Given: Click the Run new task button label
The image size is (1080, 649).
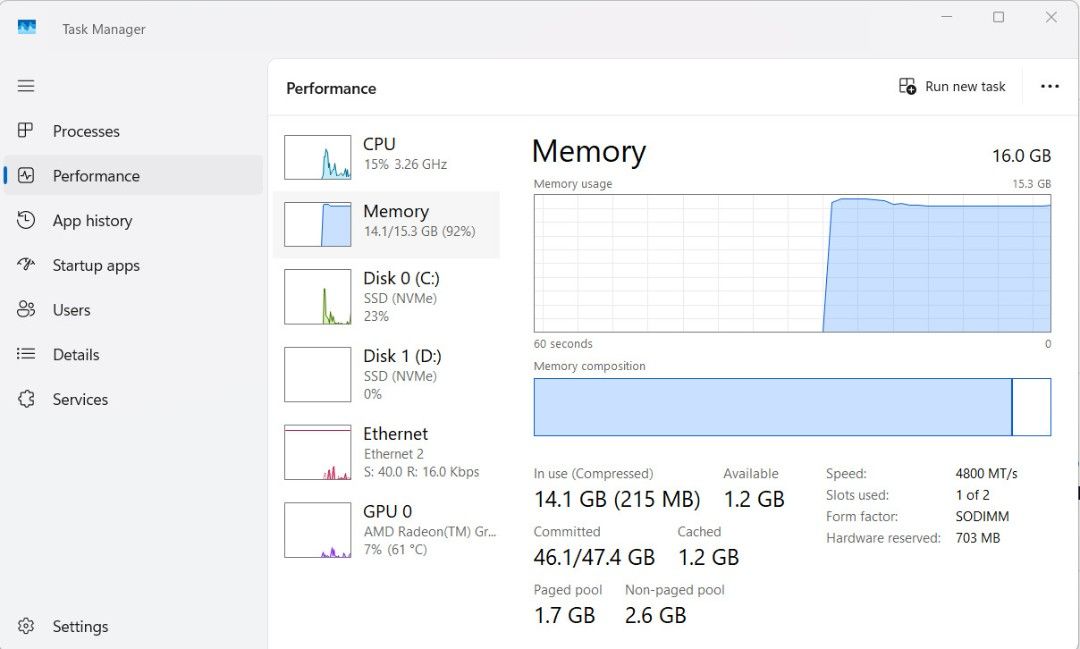Looking at the screenshot, I should pyautogui.click(x=965, y=86).
